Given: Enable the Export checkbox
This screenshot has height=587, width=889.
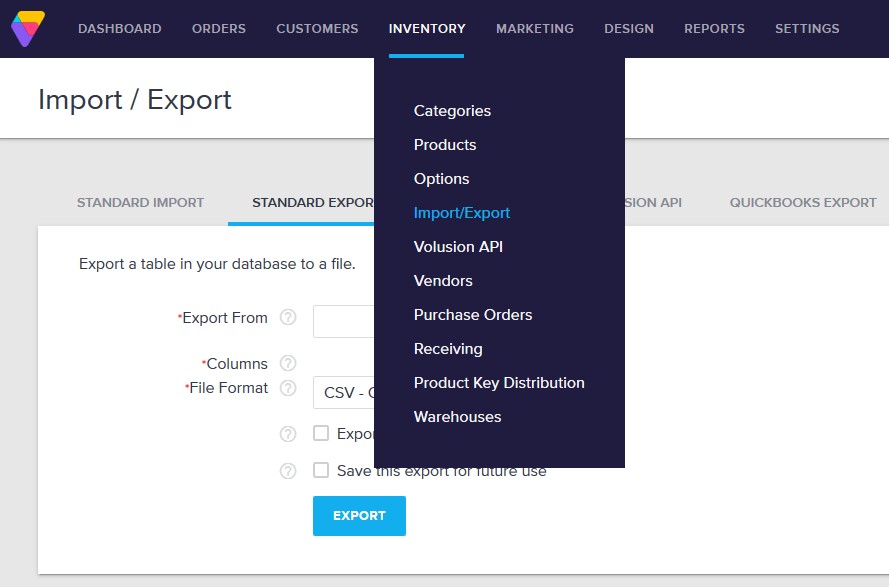Looking at the screenshot, I should [322, 434].
